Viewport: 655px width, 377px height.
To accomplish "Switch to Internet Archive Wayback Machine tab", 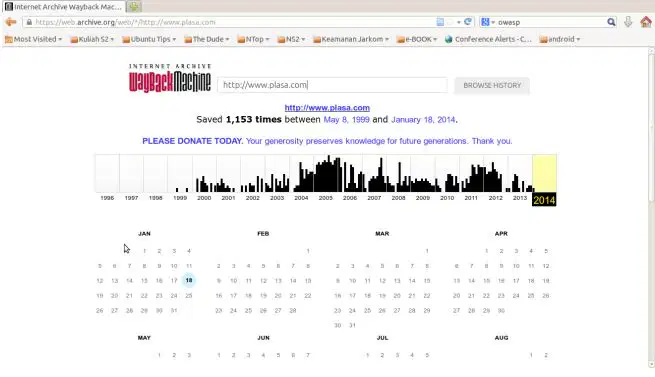I will coord(64,7).
